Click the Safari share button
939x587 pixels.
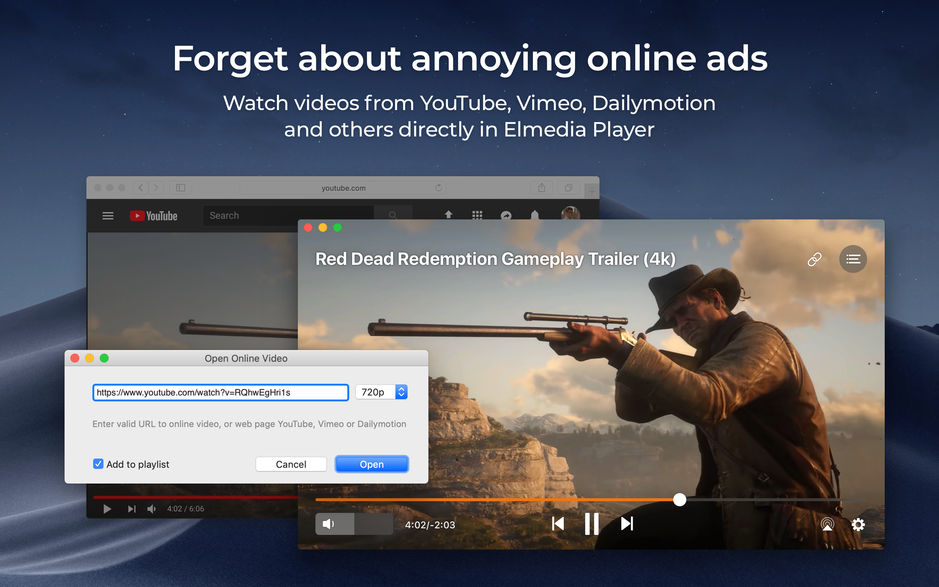coord(541,187)
